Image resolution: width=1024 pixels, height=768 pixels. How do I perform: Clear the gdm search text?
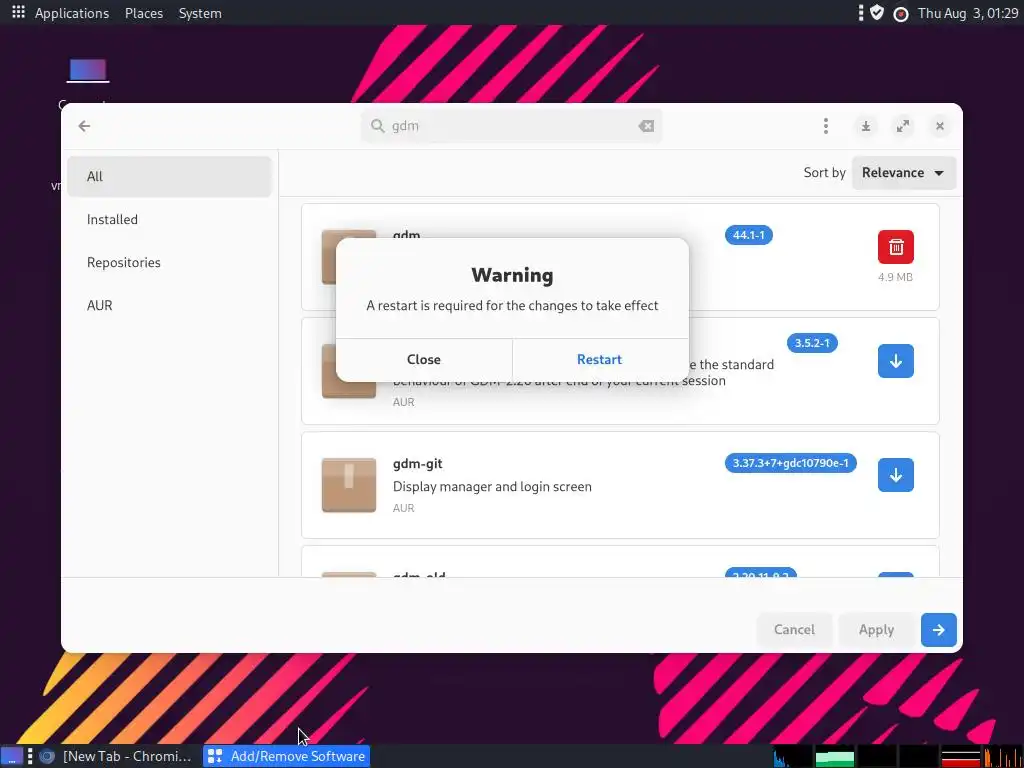(x=646, y=126)
